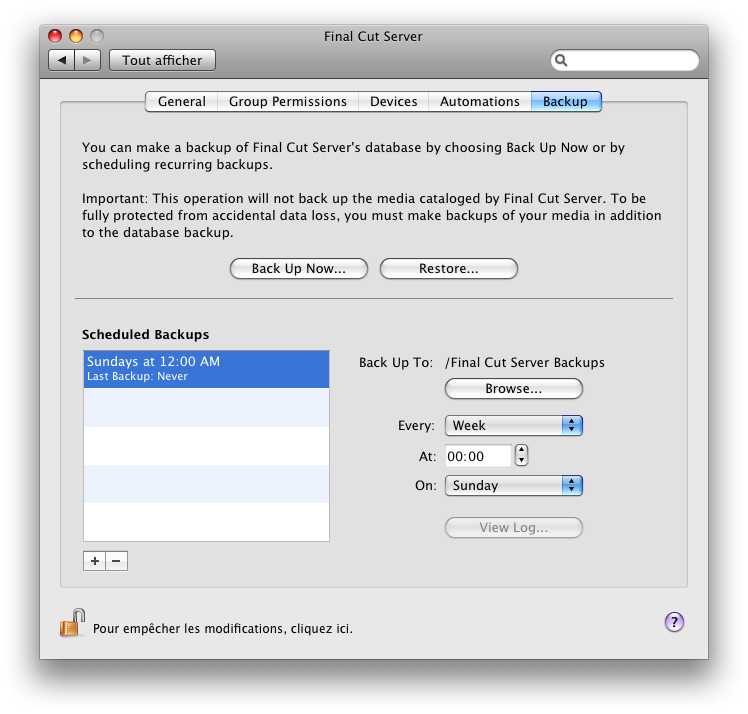The image size is (748, 714).
Task: Click the /Final Cut Server Backups path
Action: click(x=525, y=362)
